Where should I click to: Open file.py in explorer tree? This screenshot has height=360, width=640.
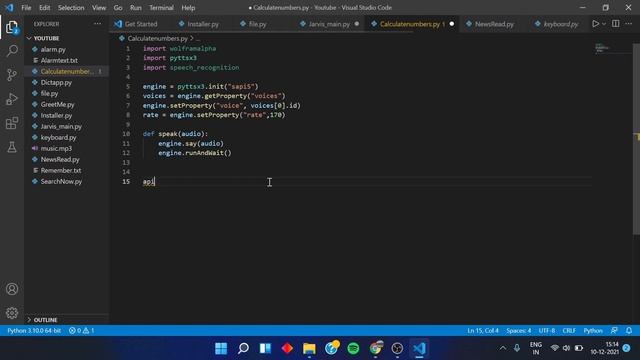(x=49, y=93)
